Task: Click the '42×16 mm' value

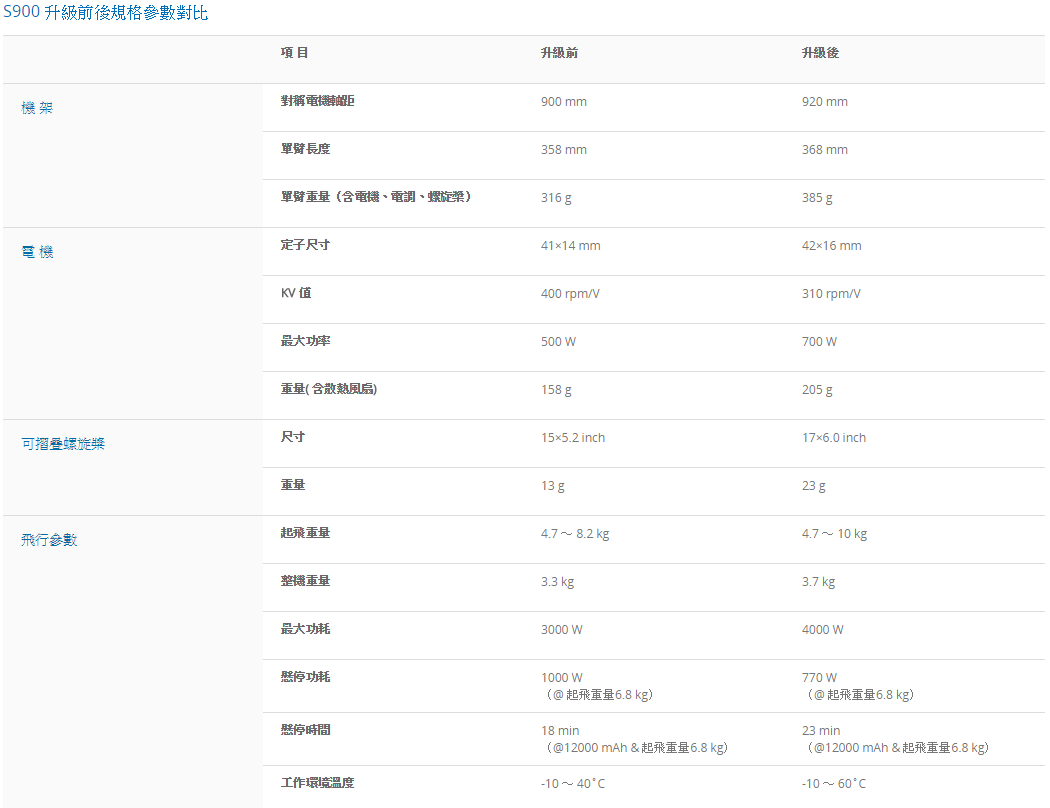Action: (x=832, y=246)
